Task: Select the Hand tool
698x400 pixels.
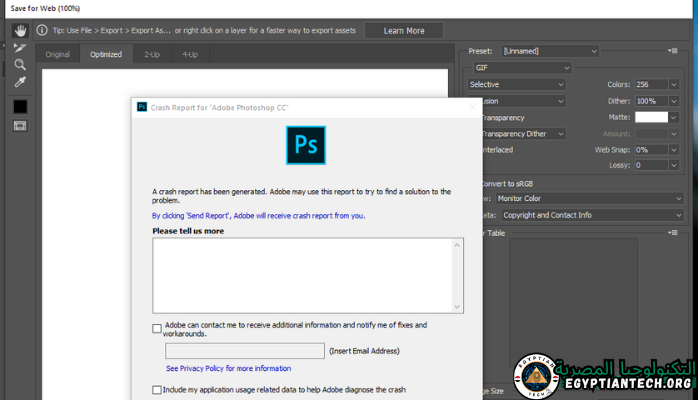Action: click(x=20, y=31)
